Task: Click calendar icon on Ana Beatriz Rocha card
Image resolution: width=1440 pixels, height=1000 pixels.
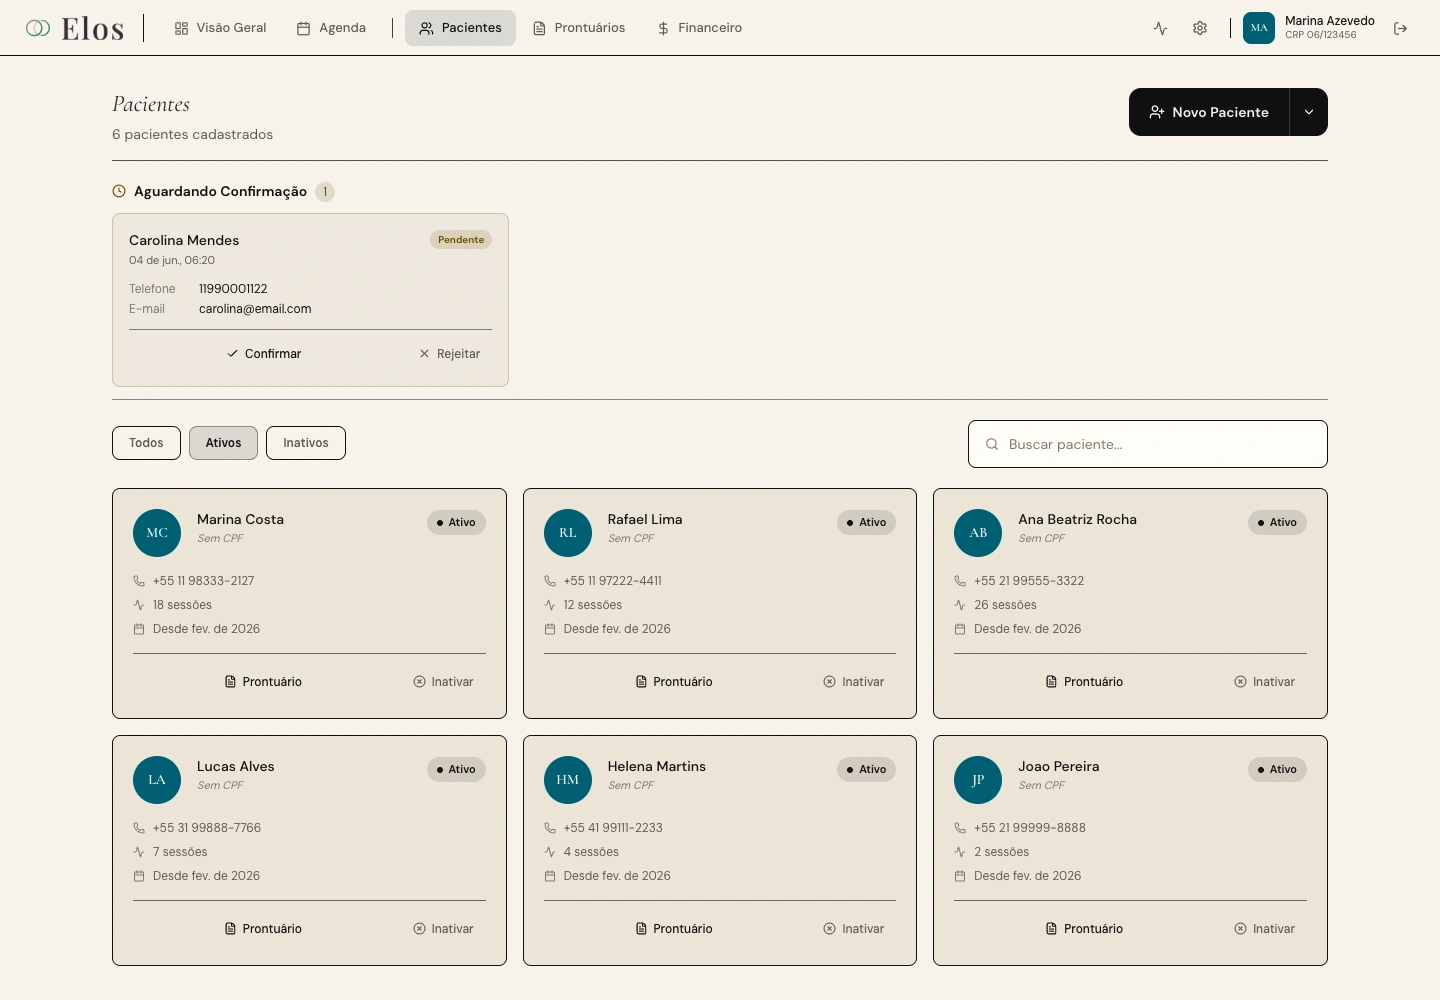Action: pyautogui.click(x=960, y=629)
